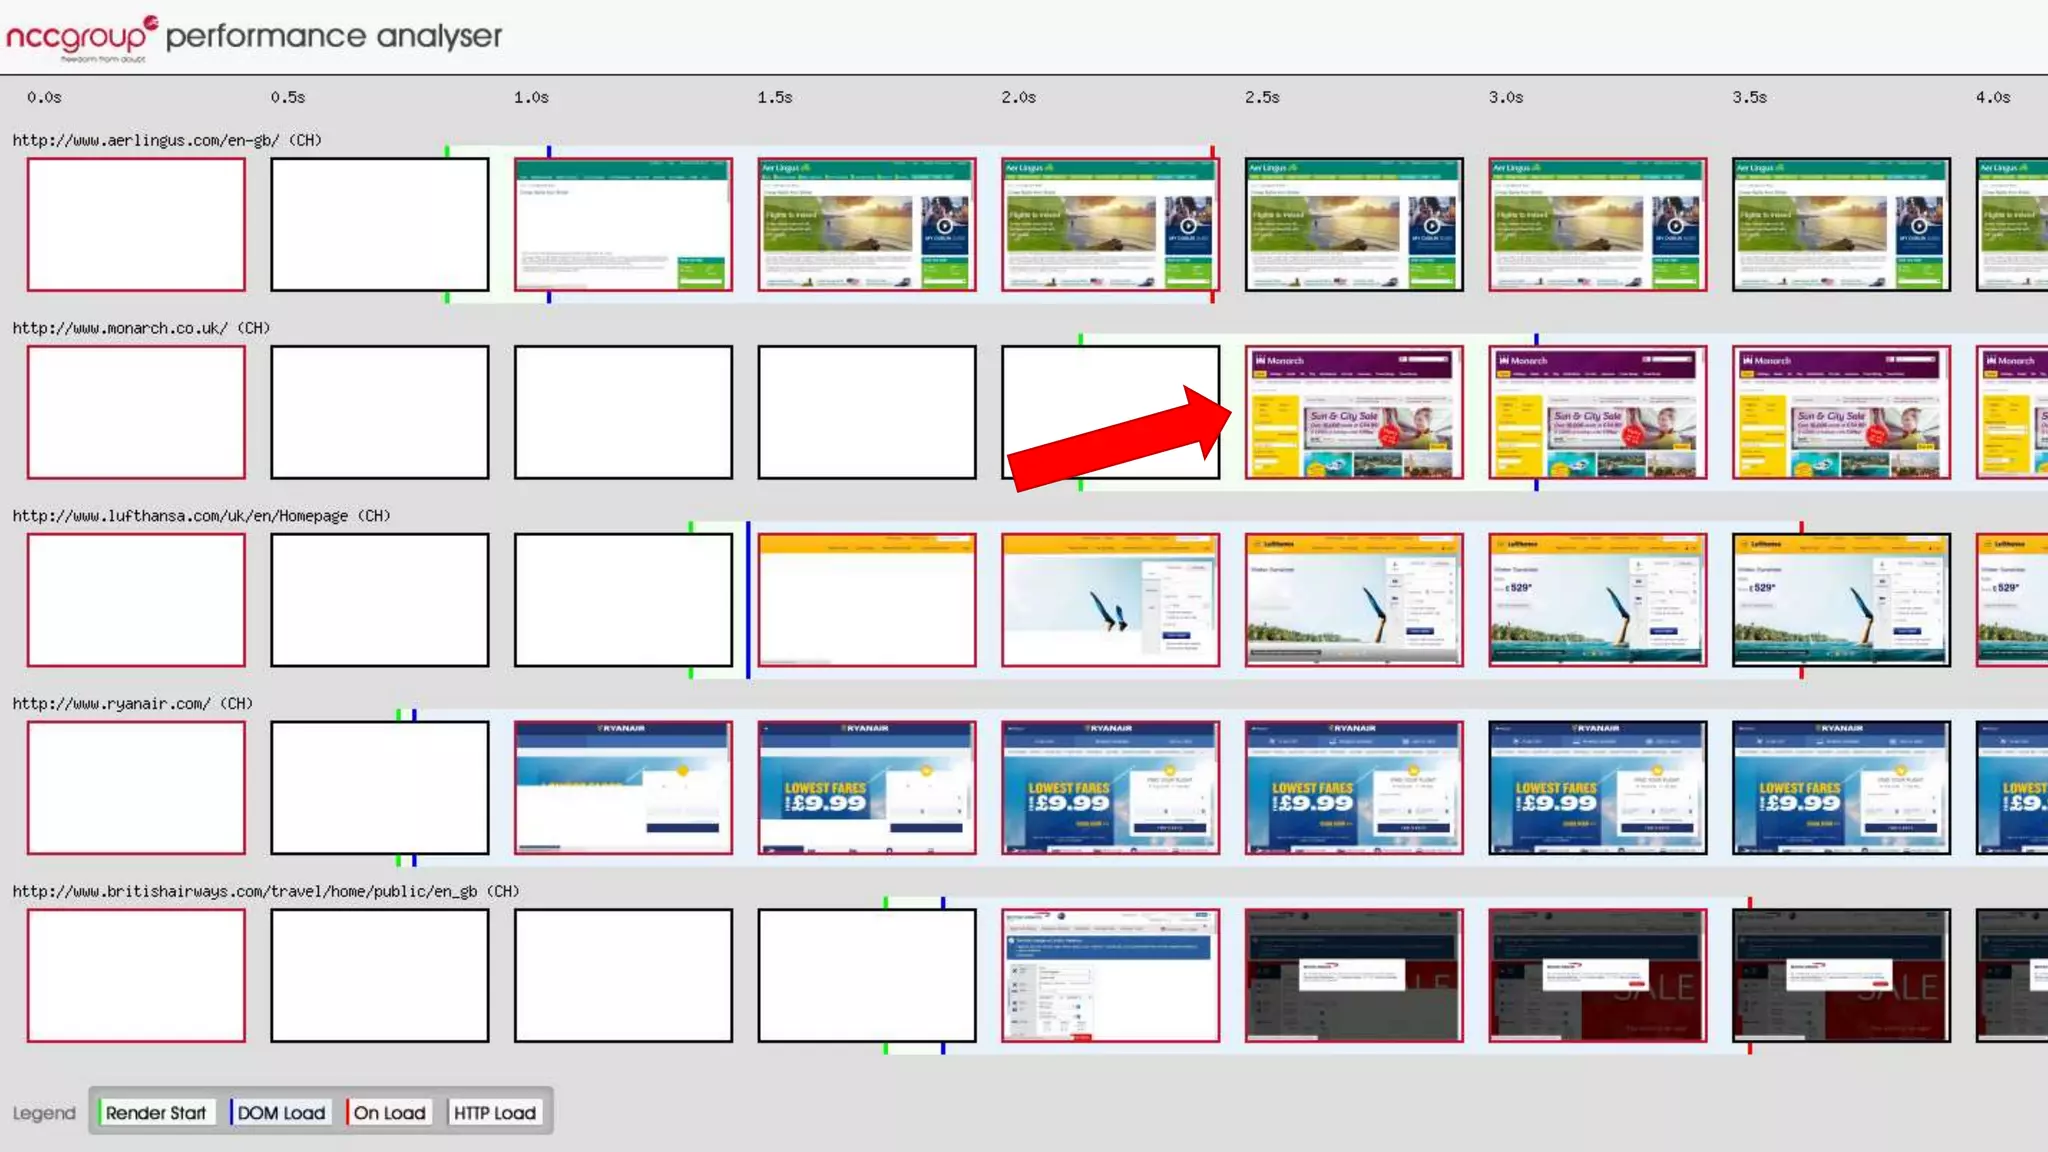This screenshot has width=2048, height=1152.
Task: Select Lufthansa thumbnail at 2.0s
Action: tap(1110, 600)
